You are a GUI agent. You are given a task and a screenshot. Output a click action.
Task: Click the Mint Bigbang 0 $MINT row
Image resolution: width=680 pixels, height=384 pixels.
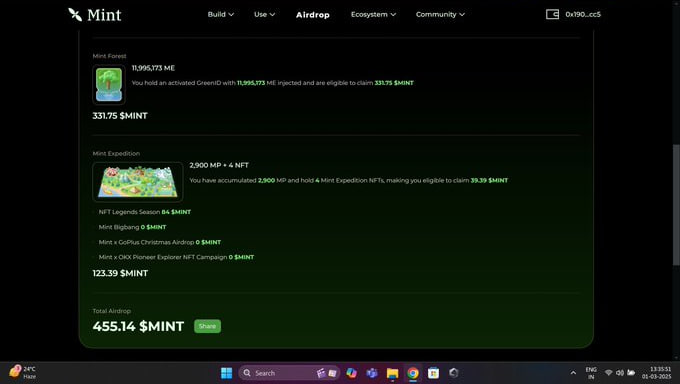[132, 227]
